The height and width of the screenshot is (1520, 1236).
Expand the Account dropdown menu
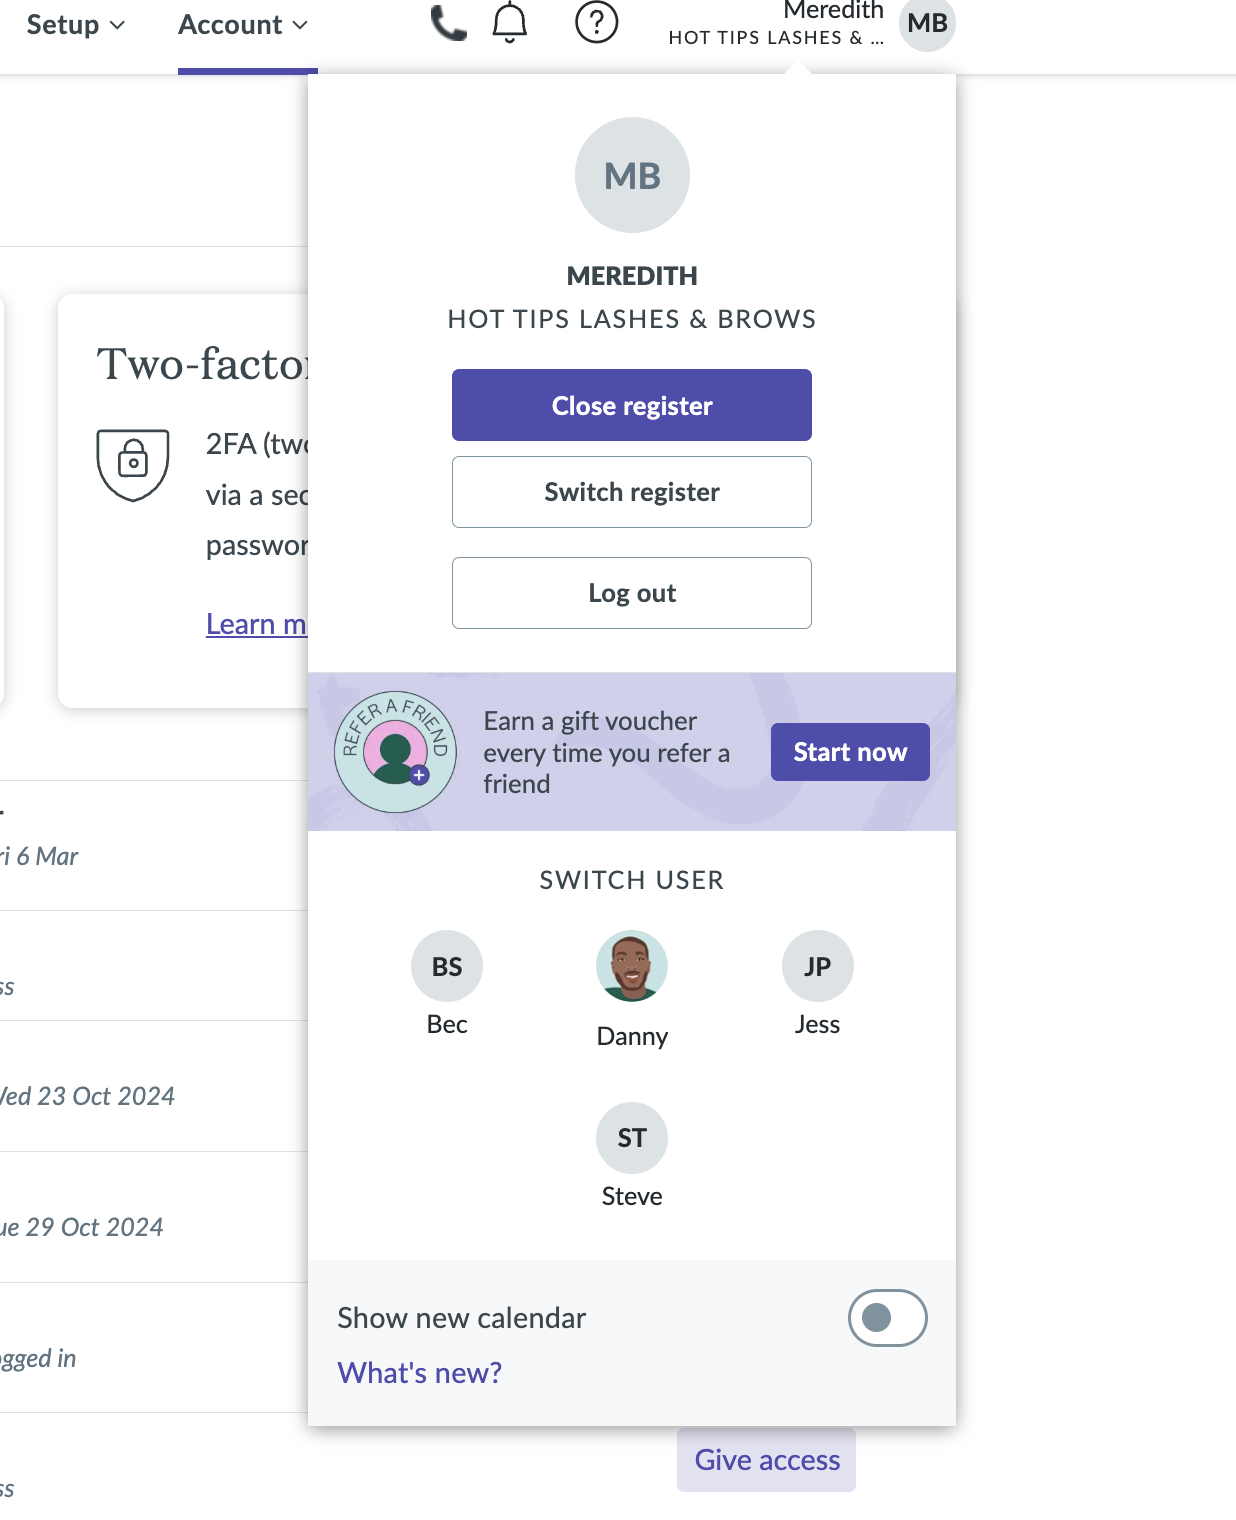pyautogui.click(x=243, y=25)
